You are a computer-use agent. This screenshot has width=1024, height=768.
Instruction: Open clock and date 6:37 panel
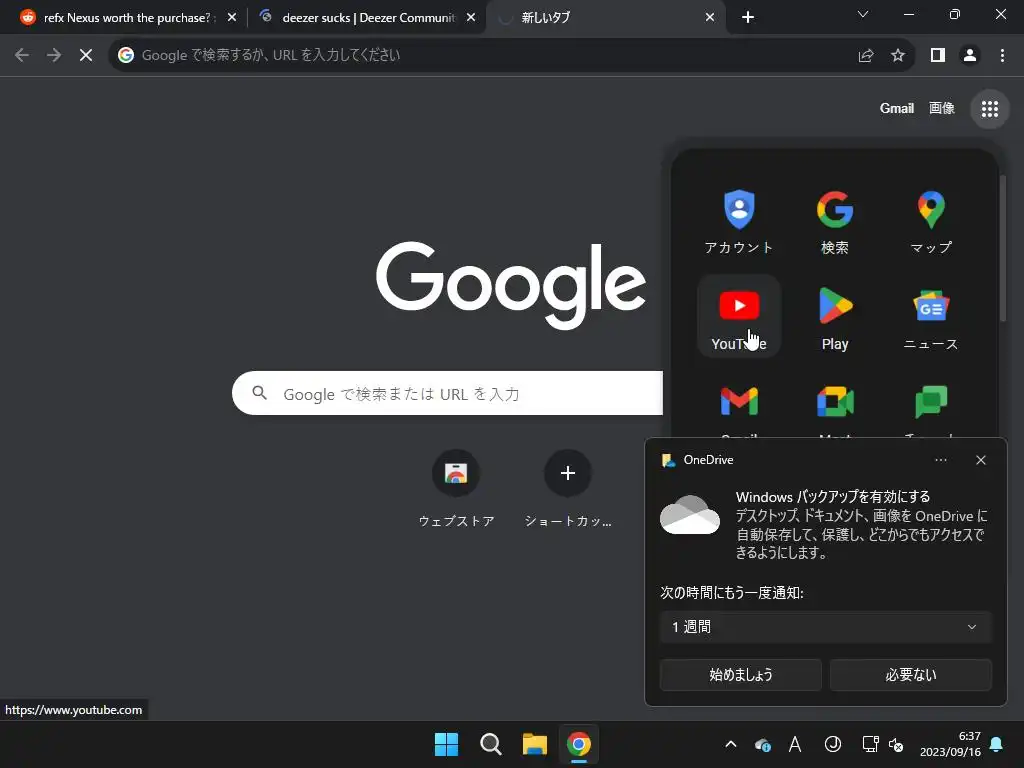click(x=950, y=744)
